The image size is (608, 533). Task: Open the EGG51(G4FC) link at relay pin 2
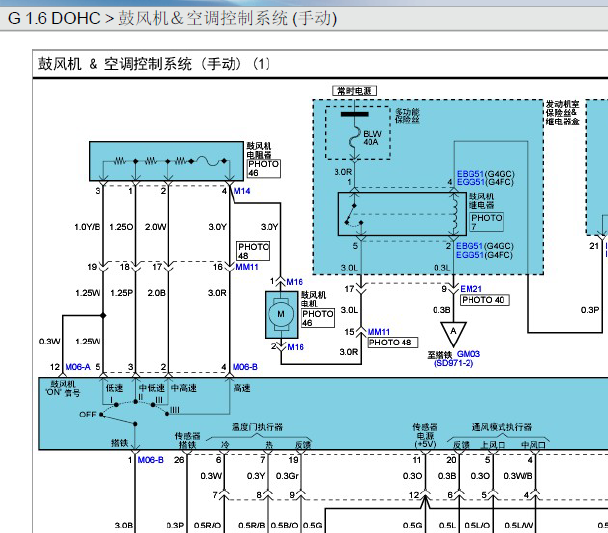(484, 255)
